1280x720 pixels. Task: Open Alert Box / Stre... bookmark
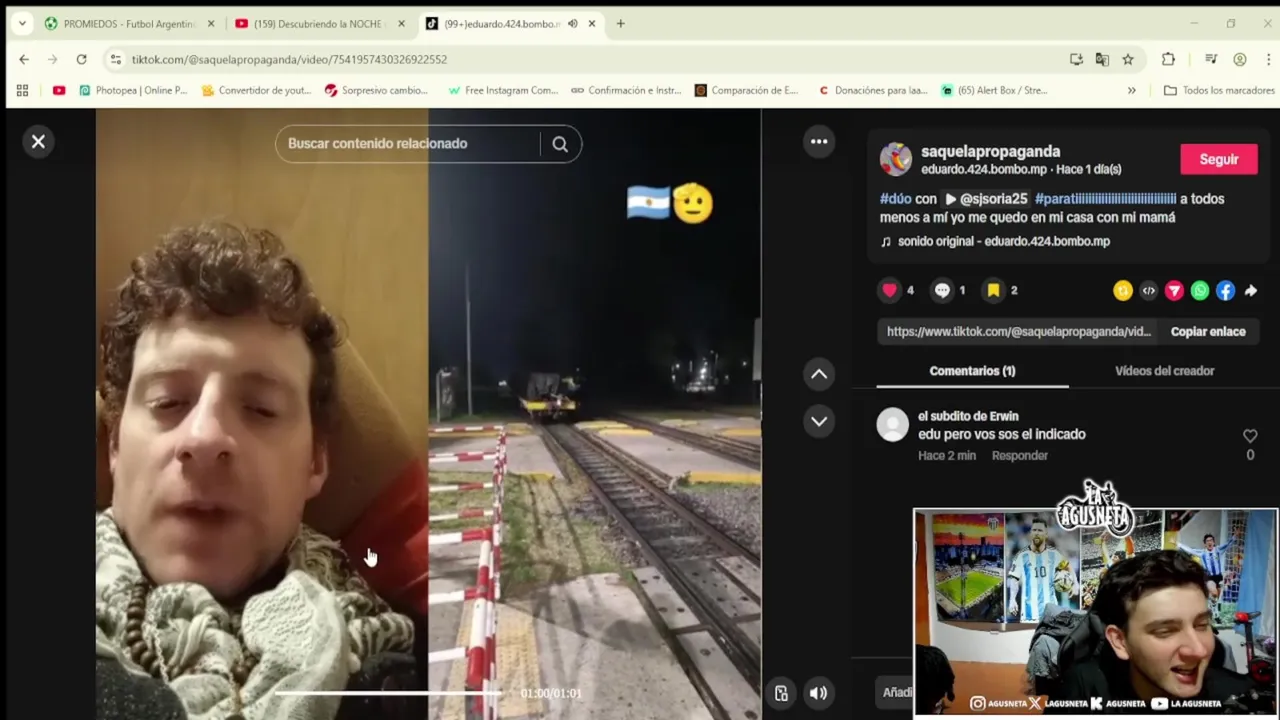994,90
